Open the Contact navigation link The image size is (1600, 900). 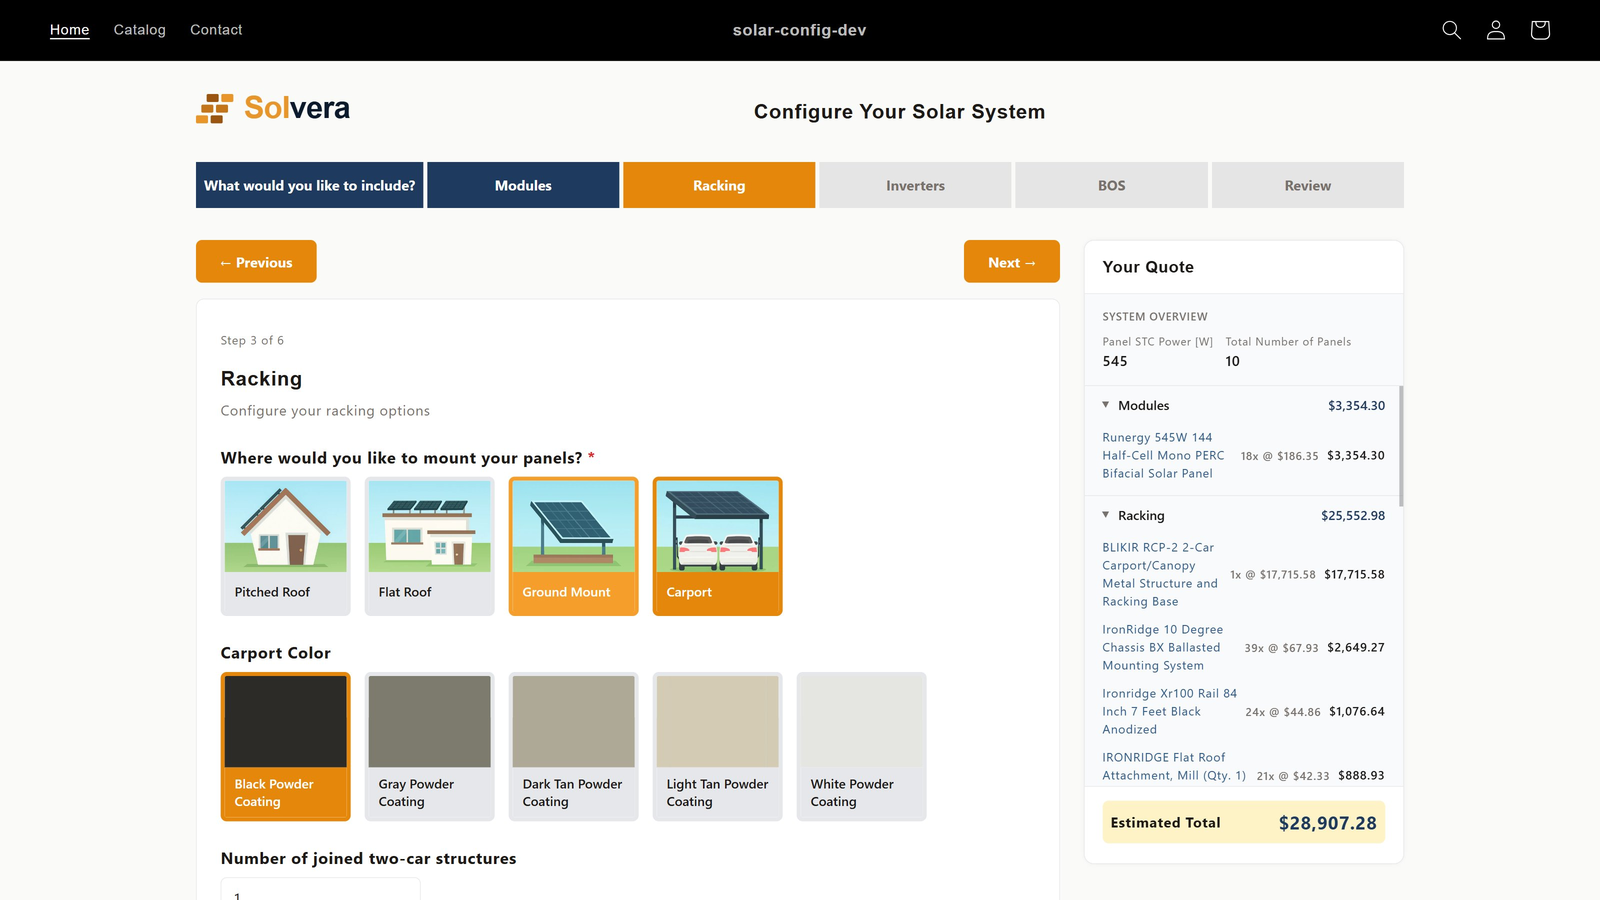tap(216, 30)
